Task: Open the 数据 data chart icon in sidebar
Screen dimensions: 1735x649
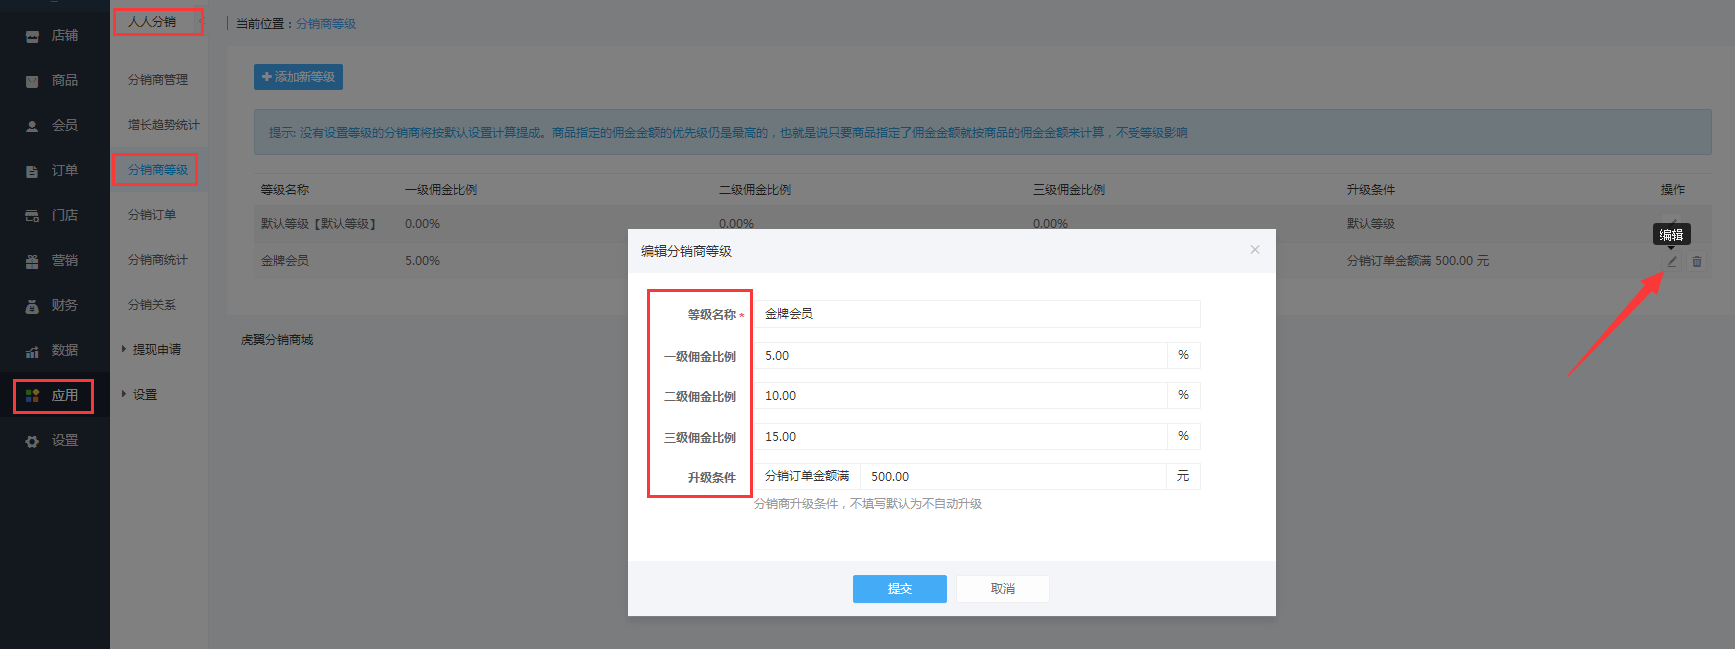Action: pos(32,351)
